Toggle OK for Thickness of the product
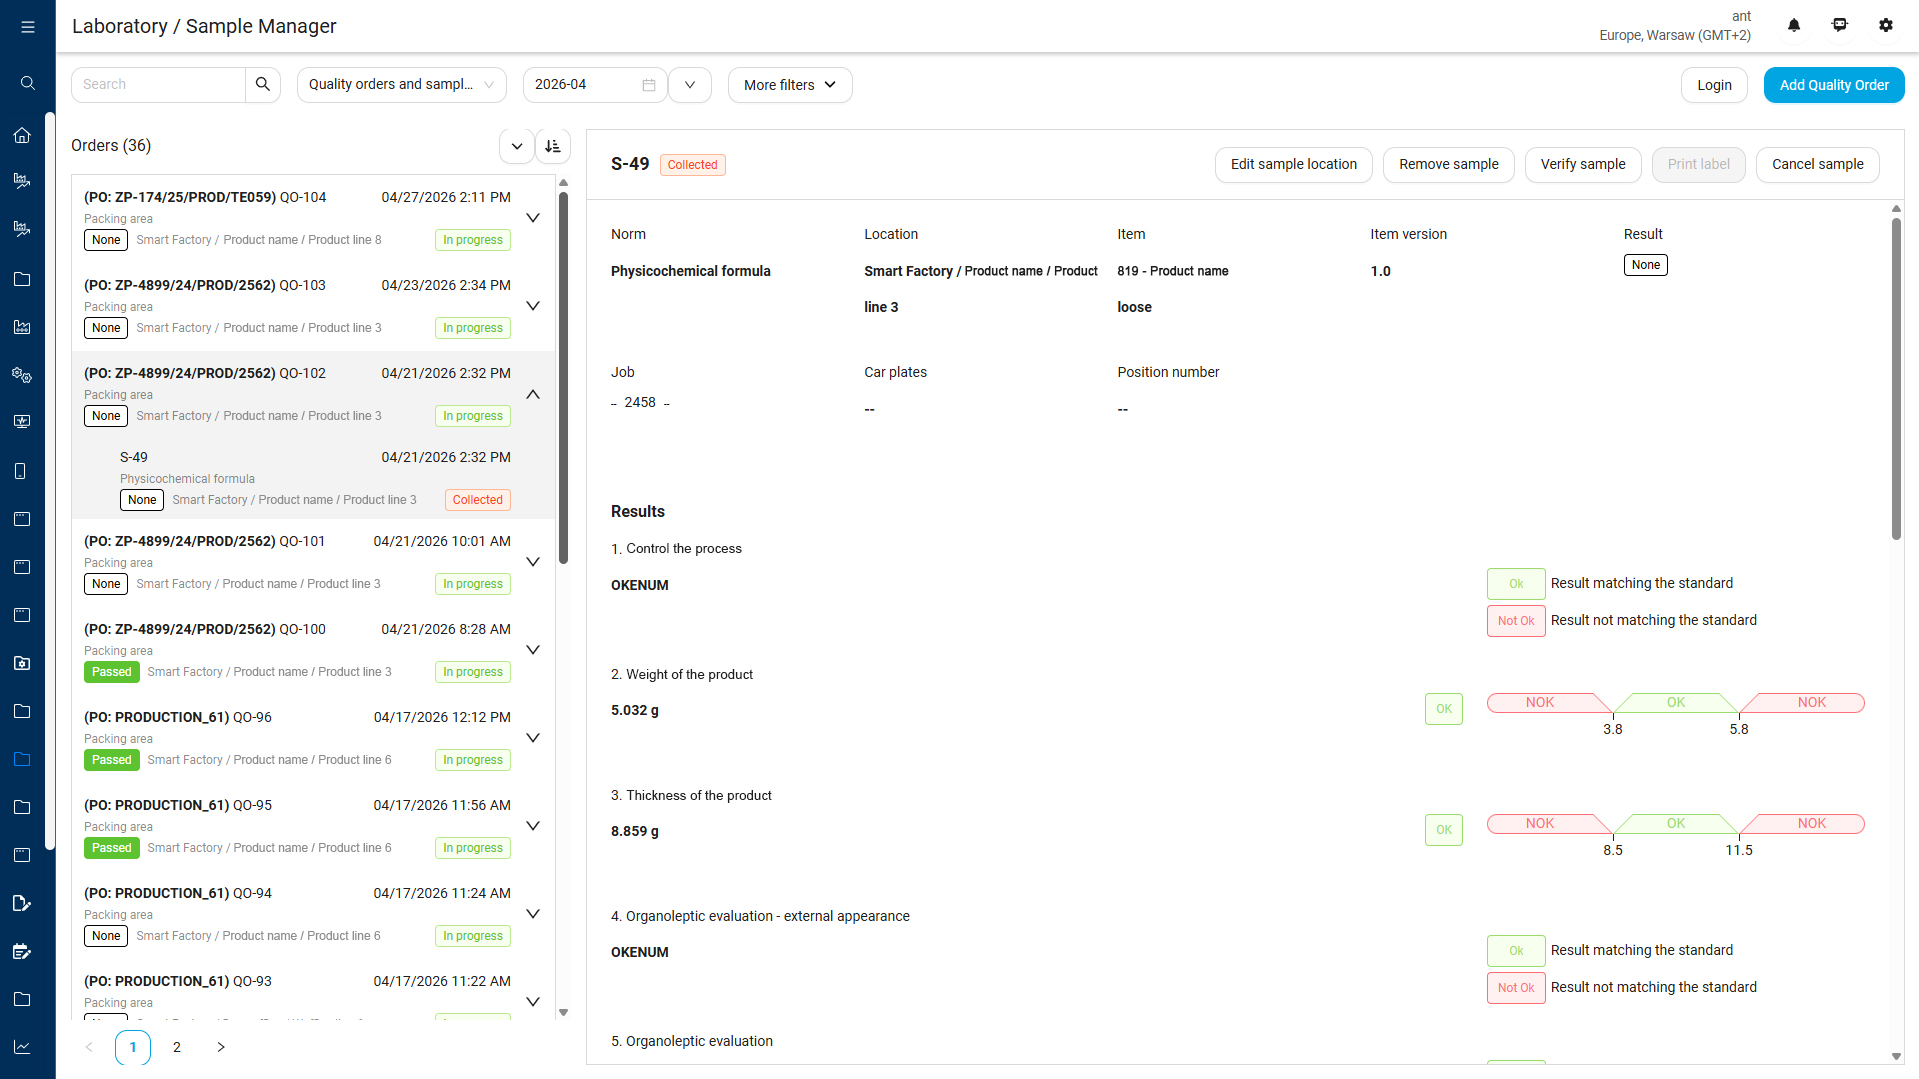The width and height of the screenshot is (1919, 1079). (x=1444, y=830)
